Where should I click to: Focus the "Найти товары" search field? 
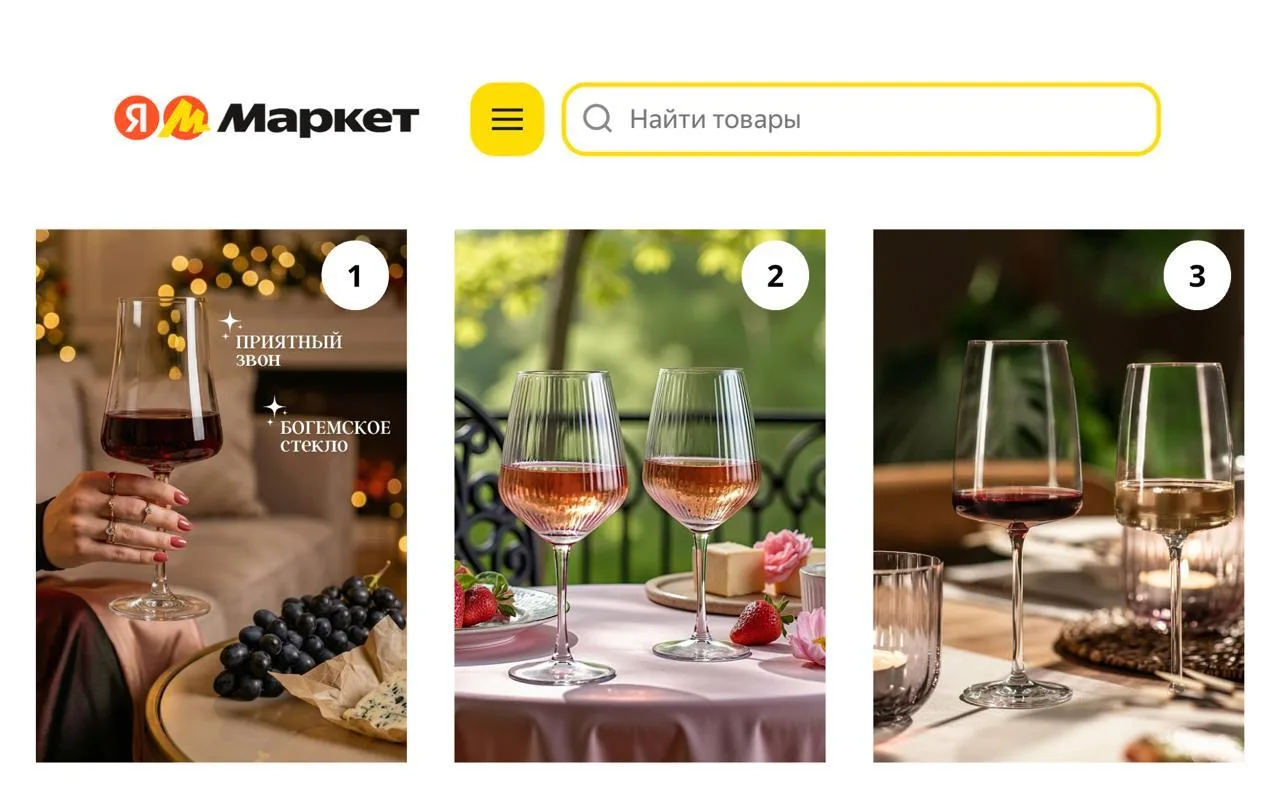(x=861, y=119)
